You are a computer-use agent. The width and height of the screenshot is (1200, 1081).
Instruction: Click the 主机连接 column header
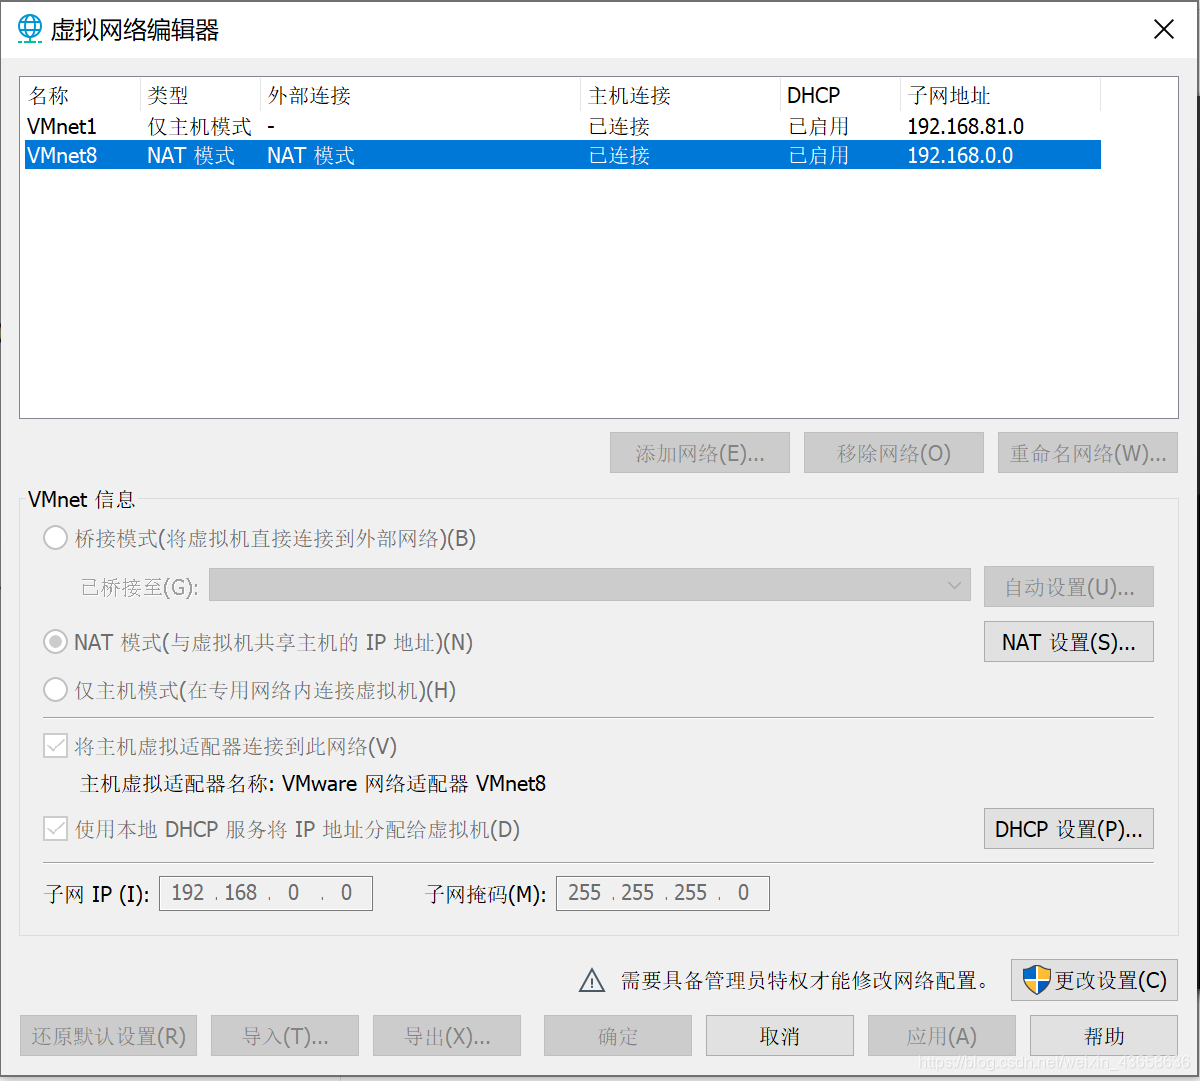coord(681,96)
